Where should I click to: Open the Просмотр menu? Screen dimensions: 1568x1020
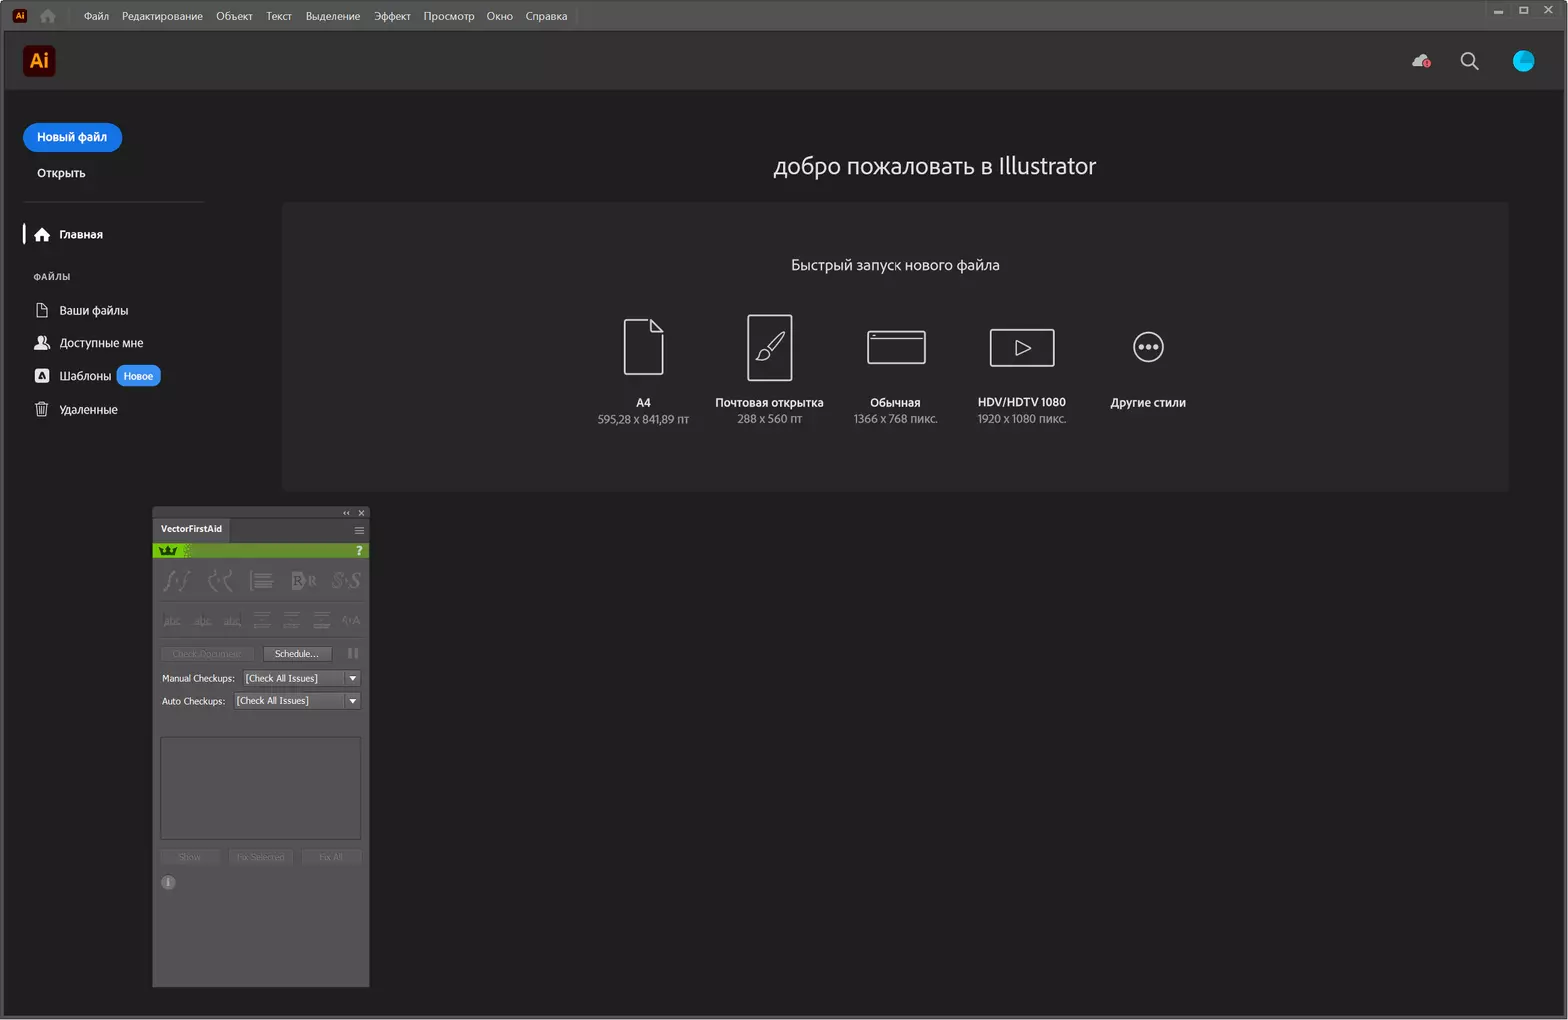pyautogui.click(x=449, y=16)
